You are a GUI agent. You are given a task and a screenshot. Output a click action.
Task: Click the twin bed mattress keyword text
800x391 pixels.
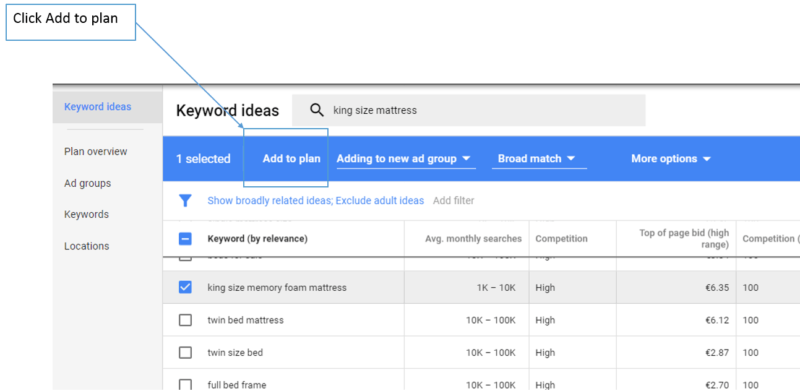point(245,320)
